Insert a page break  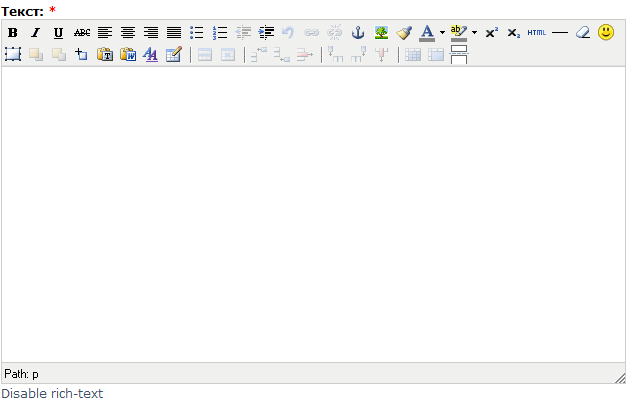click(x=459, y=54)
